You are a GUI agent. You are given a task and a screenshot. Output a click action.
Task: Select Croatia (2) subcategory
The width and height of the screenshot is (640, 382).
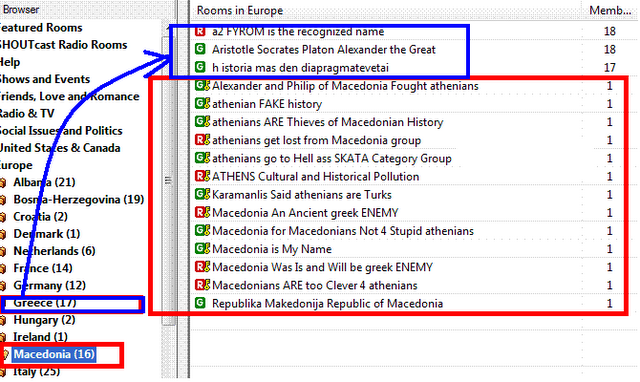click(40, 217)
